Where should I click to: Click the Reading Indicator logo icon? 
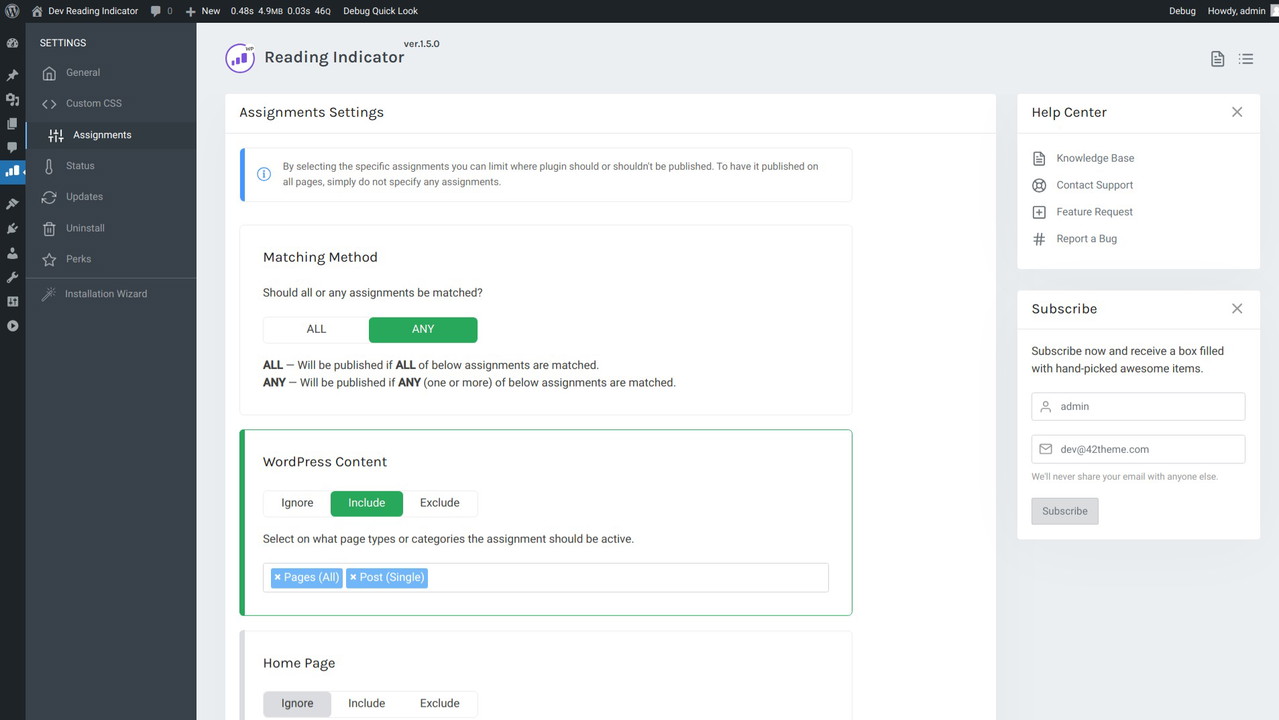coord(240,58)
